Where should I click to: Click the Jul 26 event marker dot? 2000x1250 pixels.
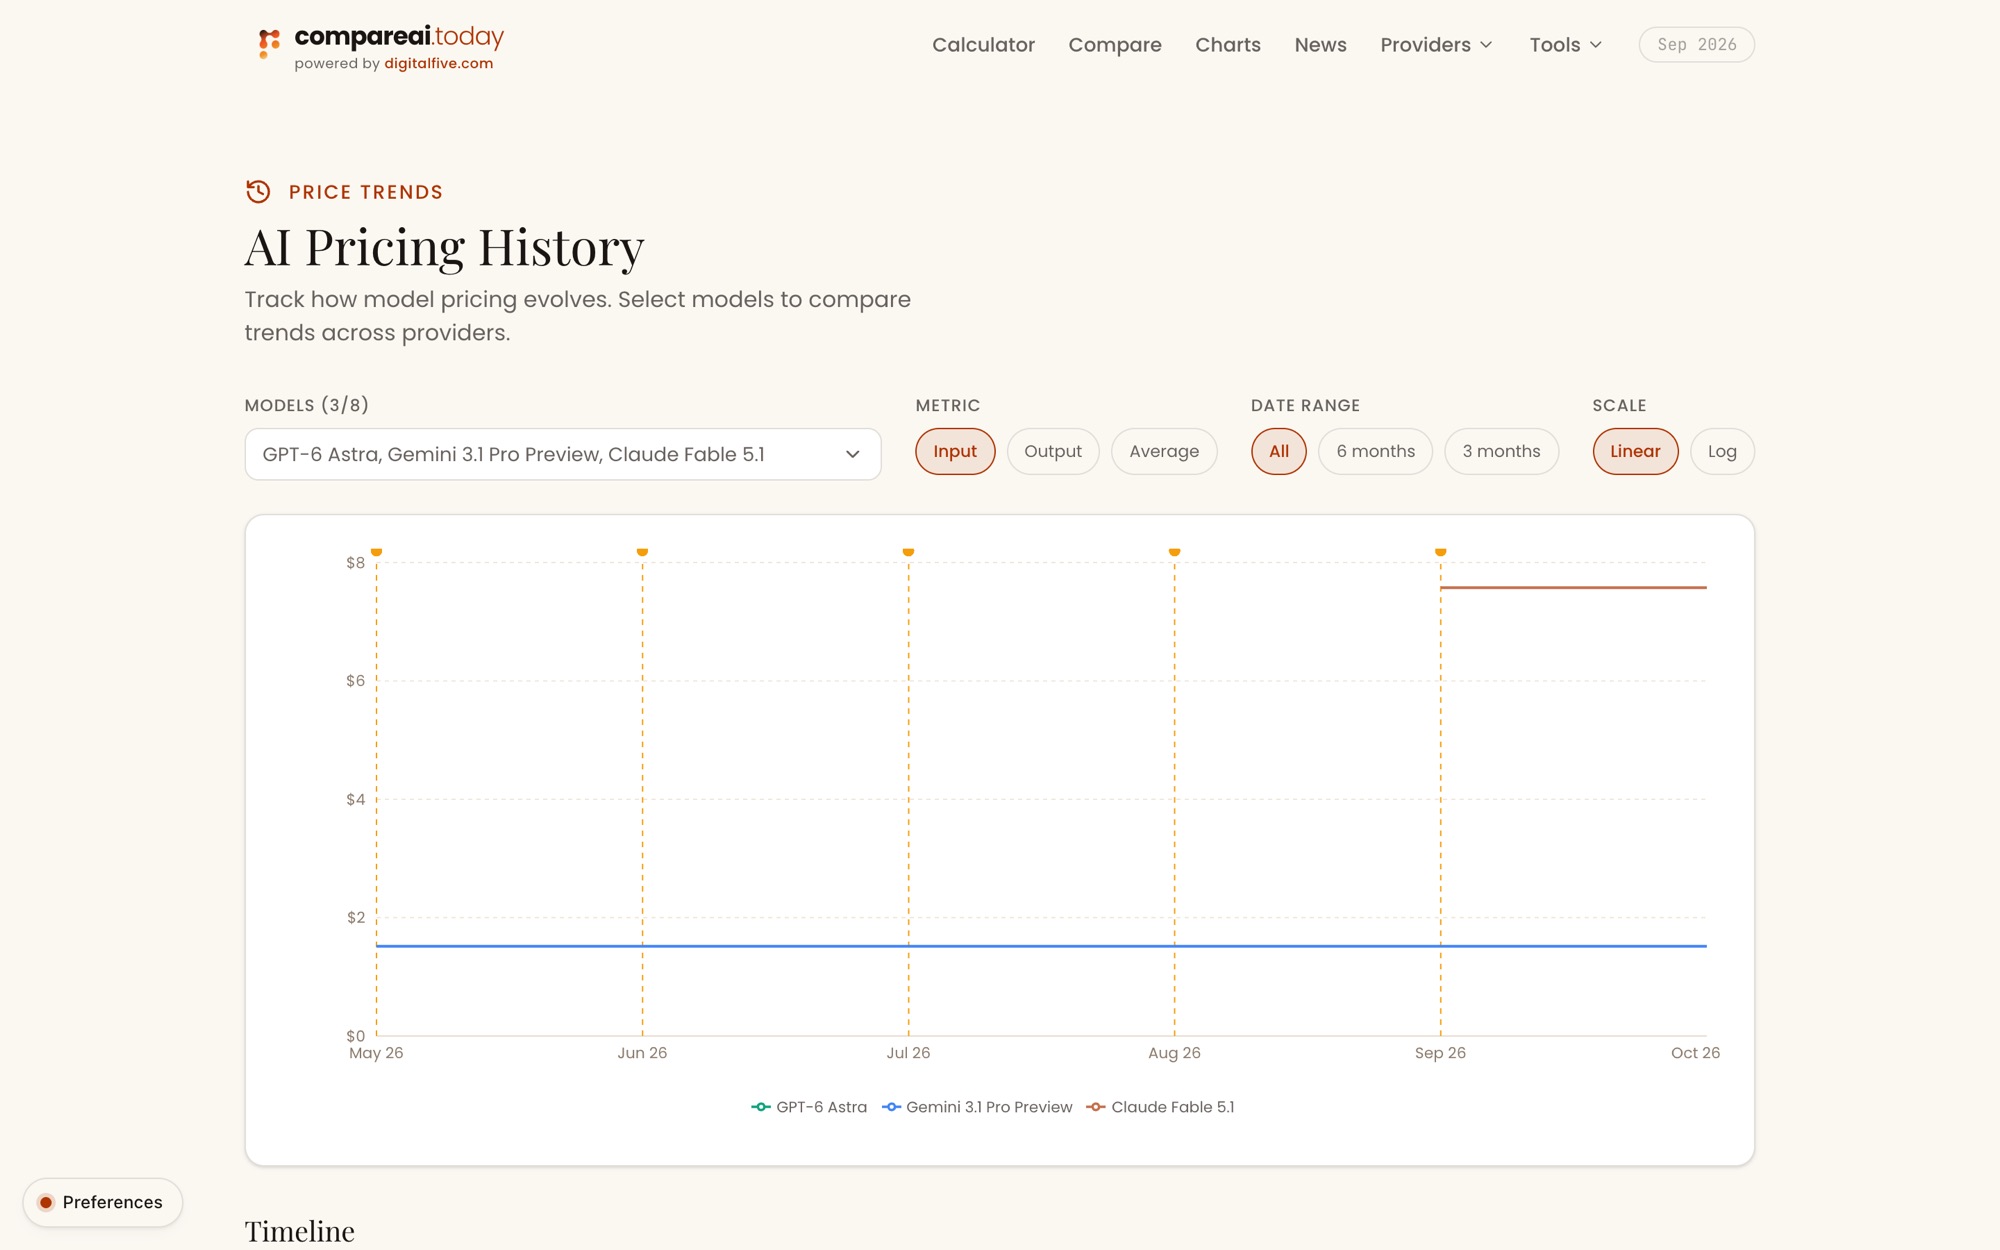(x=908, y=551)
